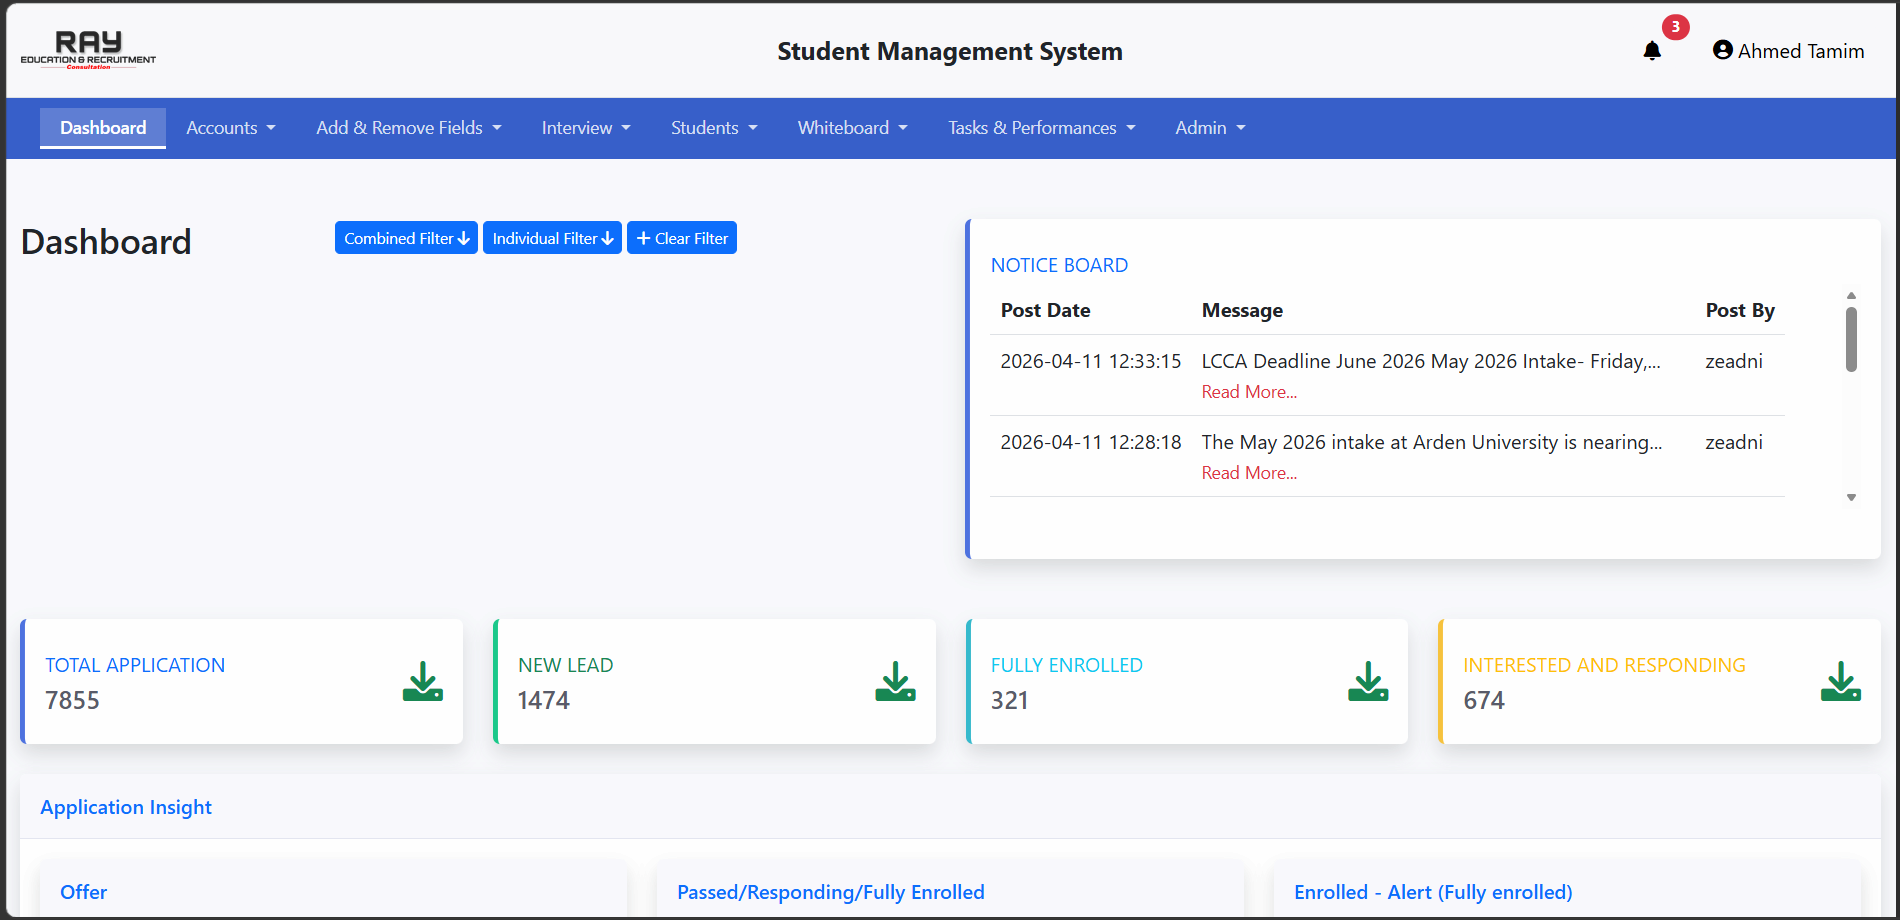Click the May 2026 intake Arden University message

(x=1432, y=442)
